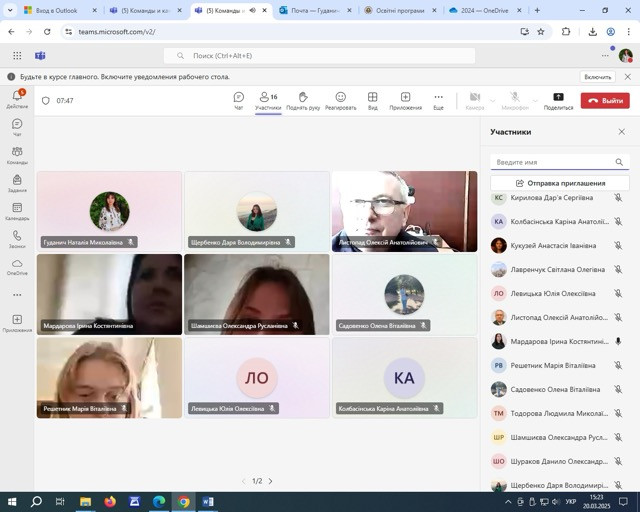The height and width of the screenshot is (512, 640).
Task: Select Мардарова Ірина video tile
Action: coord(109,294)
